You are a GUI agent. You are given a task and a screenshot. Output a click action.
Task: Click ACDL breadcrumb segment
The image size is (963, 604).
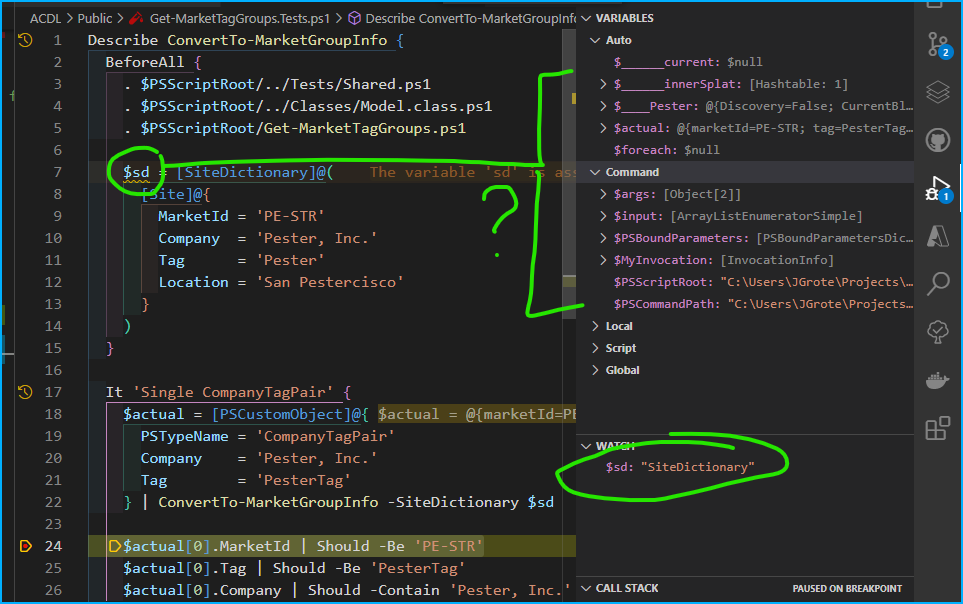[x=45, y=18]
